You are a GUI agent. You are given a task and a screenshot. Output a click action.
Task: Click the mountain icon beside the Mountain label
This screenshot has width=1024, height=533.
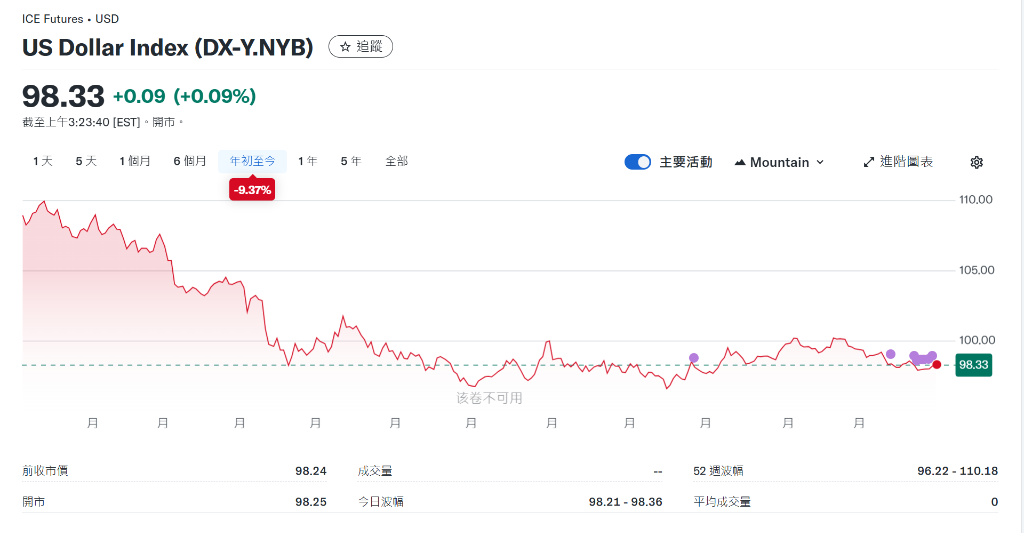point(740,162)
